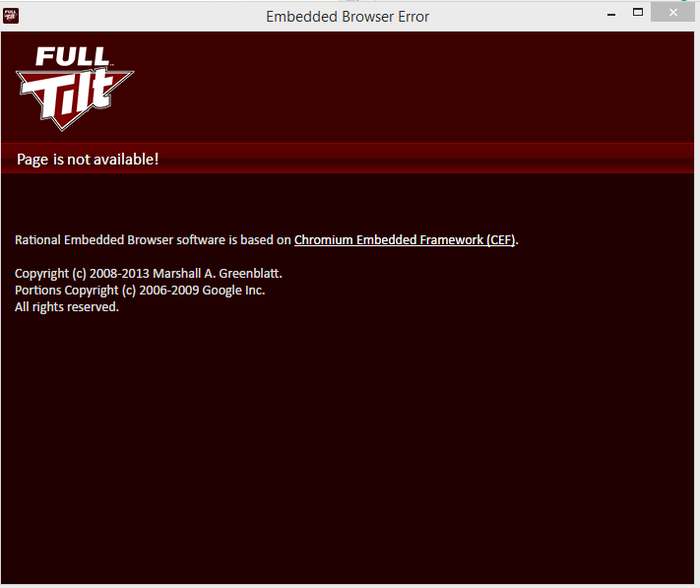Click the empty dark area below the copyright
This screenshot has width=700, height=588.
click(x=347, y=446)
